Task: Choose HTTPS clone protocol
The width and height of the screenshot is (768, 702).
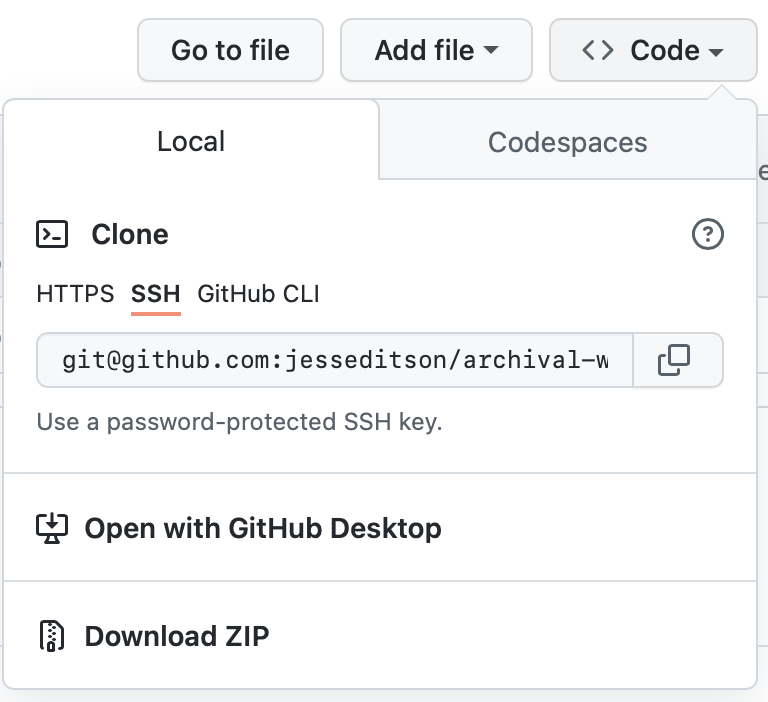Action: click(x=75, y=294)
